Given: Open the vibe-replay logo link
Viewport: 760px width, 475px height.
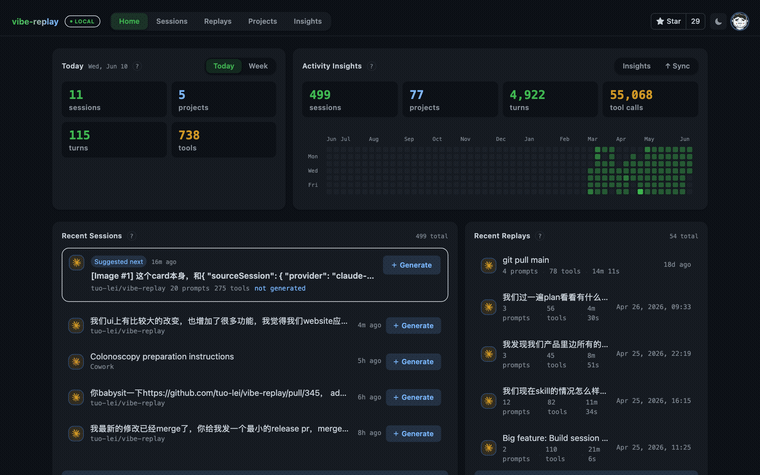Looking at the screenshot, I should [35, 21].
